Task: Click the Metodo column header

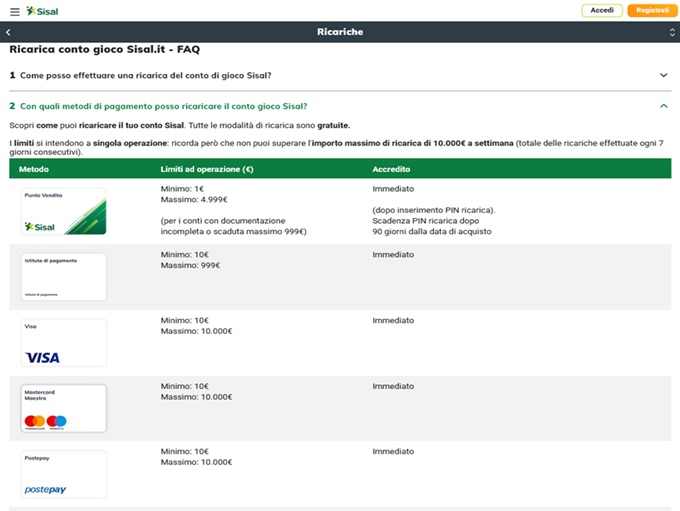Action: pos(33,170)
